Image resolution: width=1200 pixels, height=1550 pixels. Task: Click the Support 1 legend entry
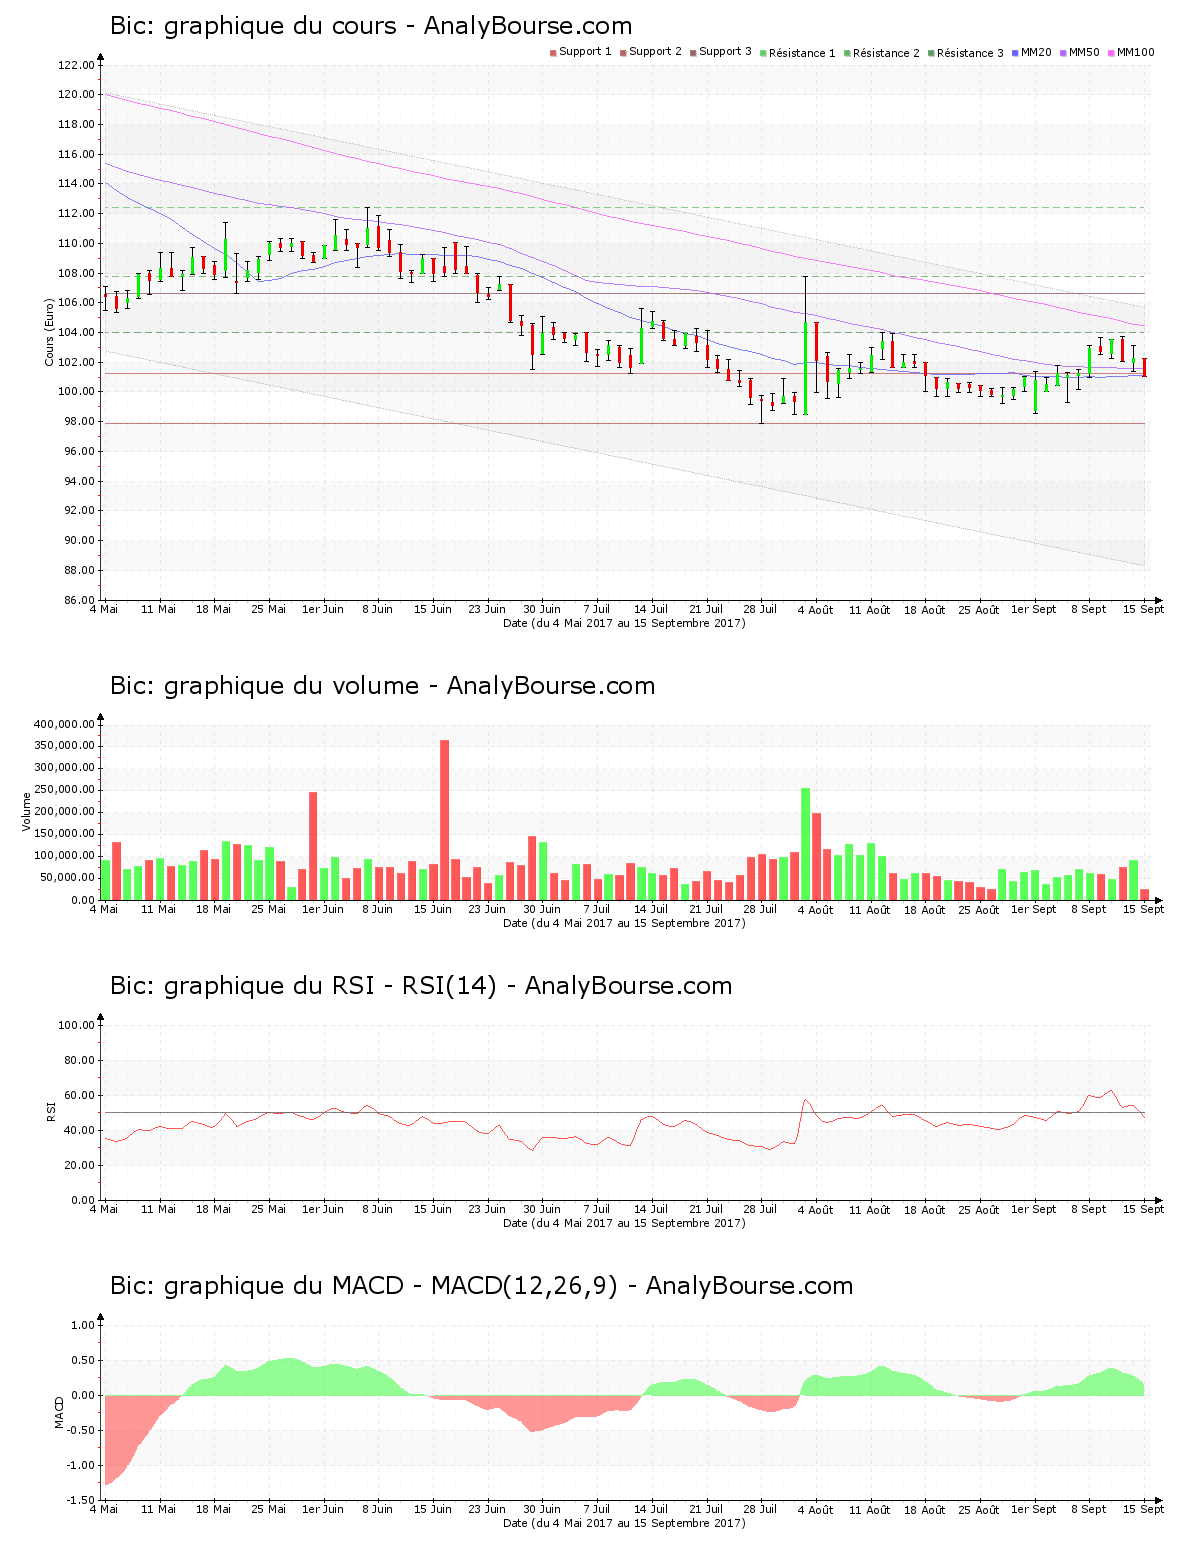(580, 52)
